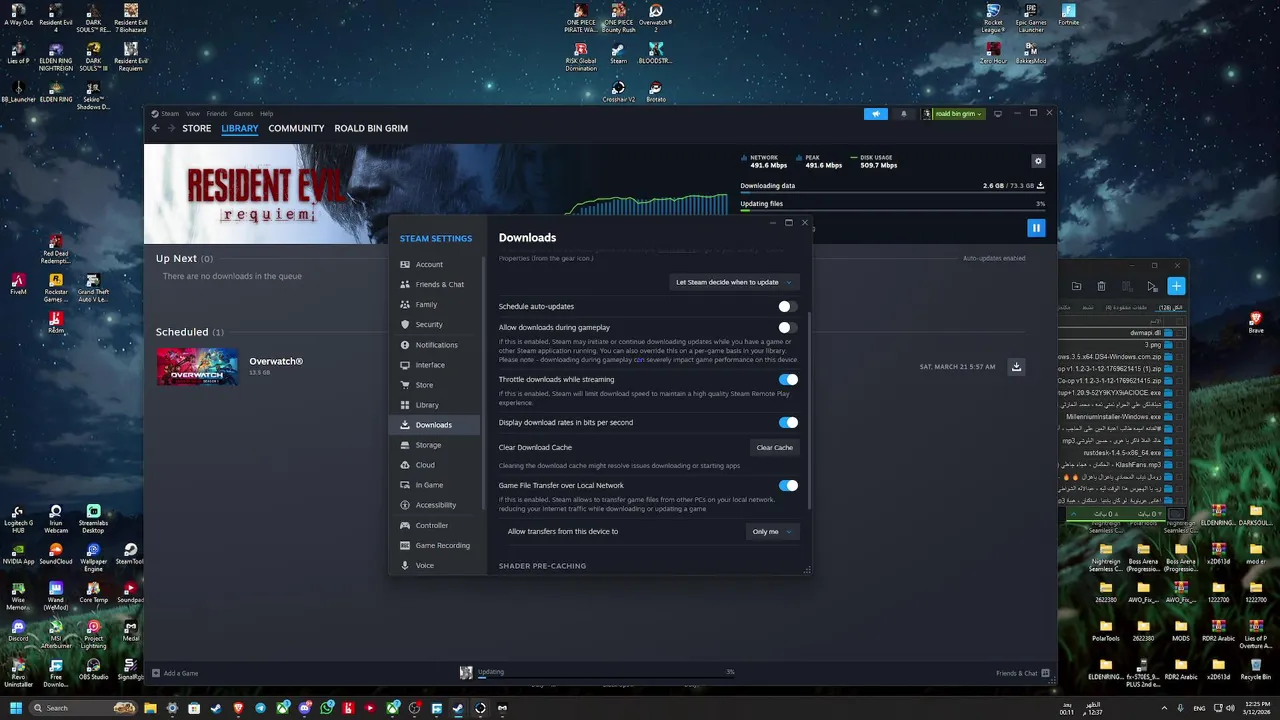Open Steam notifications bell icon
Image resolution: width=1280 pixels, height=720 pixels.
(904, 114)
